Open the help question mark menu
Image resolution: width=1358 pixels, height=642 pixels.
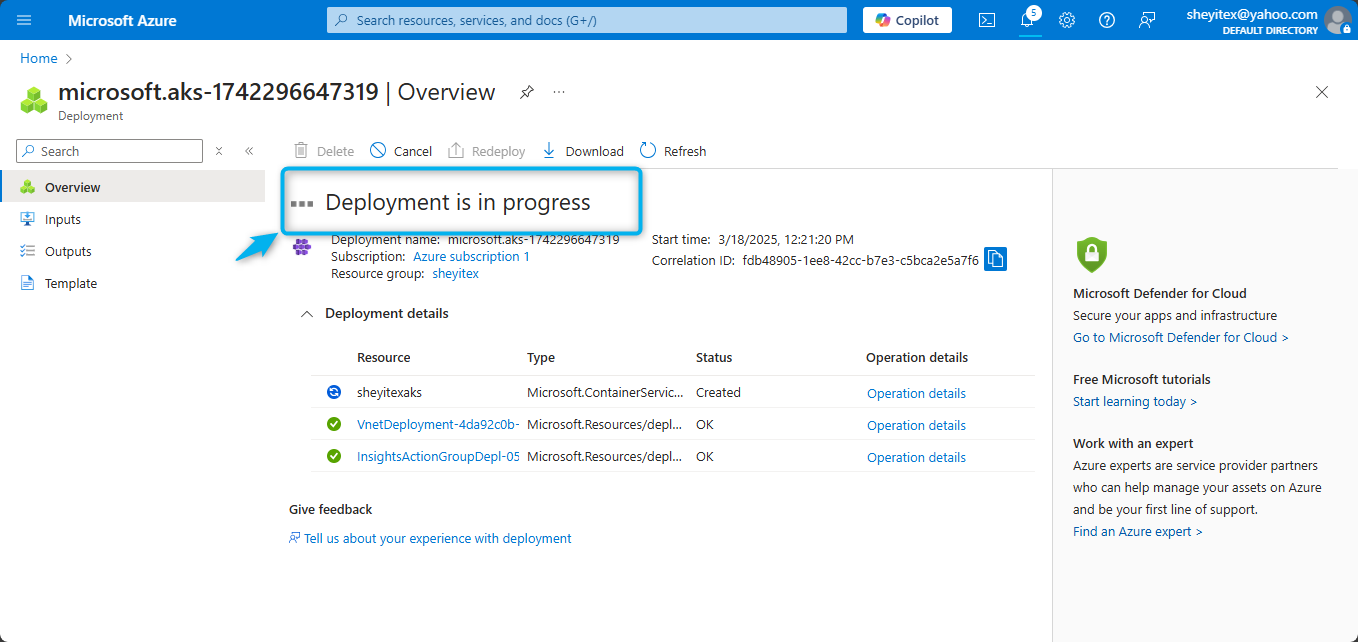pyautogui.click(x=1107, y=20)
